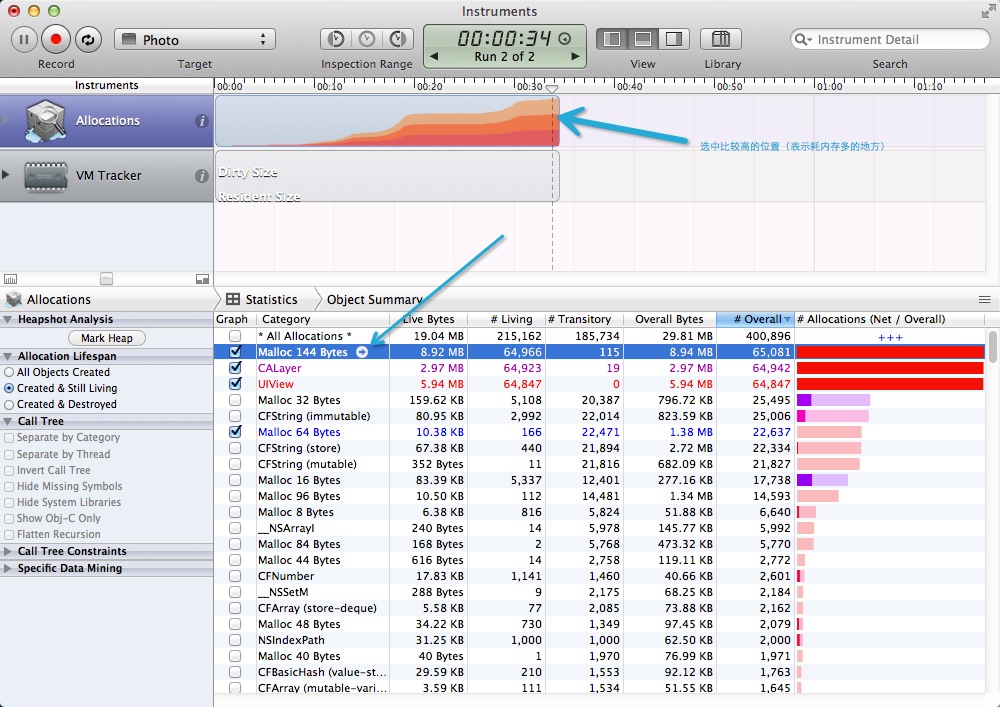Image resolution: width=1000 pixels, height=707 pixels.
Task: Click the clock icon beside the timer display
Action: point(564,39)
